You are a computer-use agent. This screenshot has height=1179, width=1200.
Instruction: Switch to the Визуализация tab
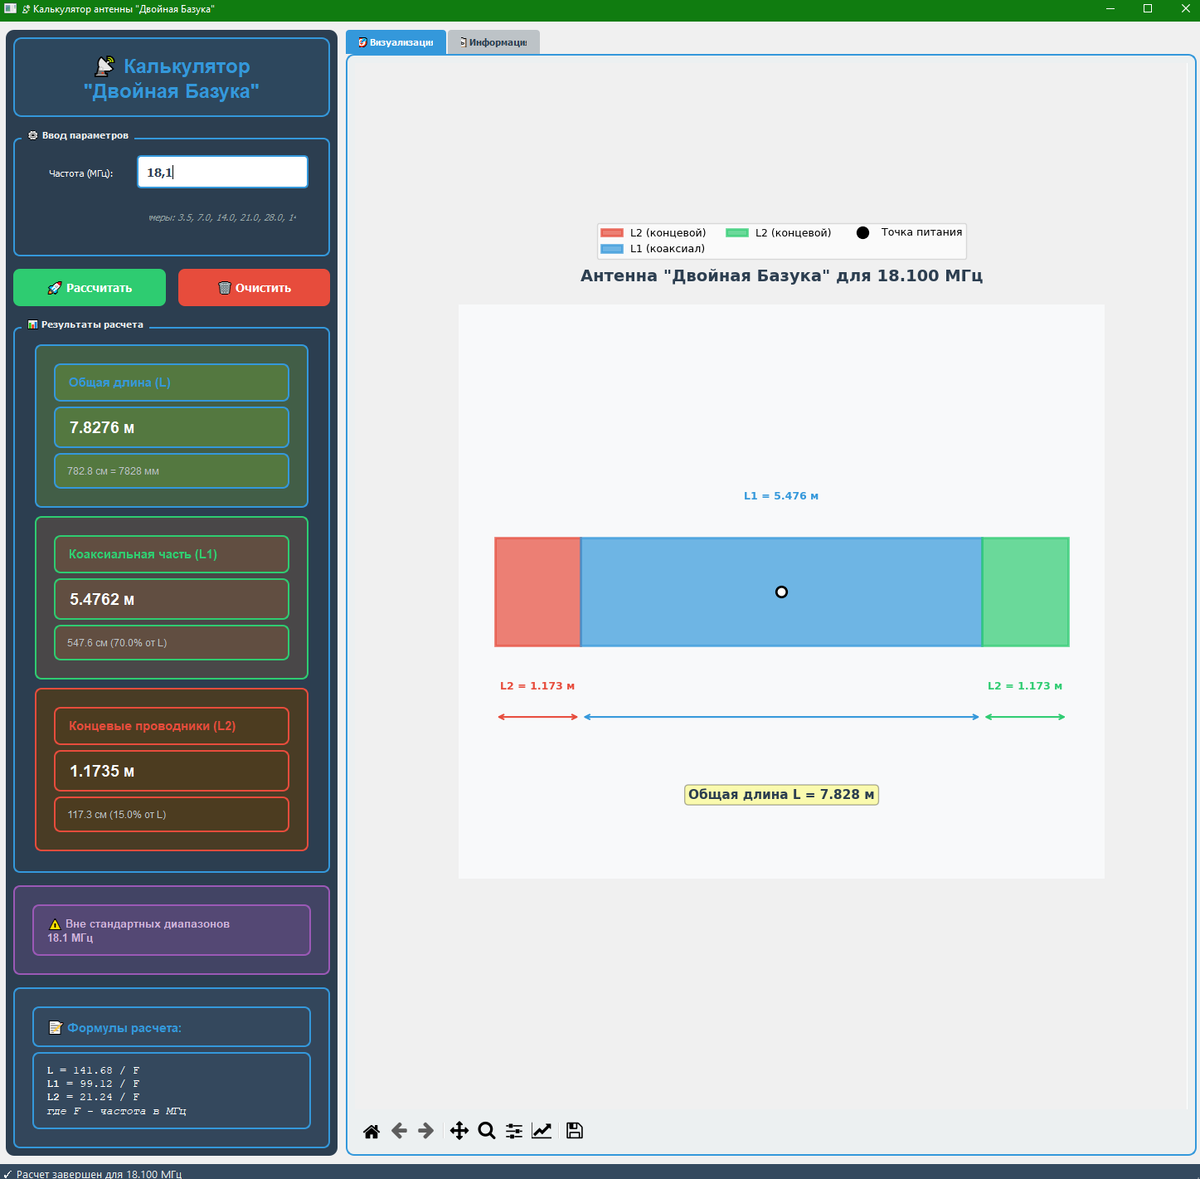pyautogui.click(x=396, y=42)
